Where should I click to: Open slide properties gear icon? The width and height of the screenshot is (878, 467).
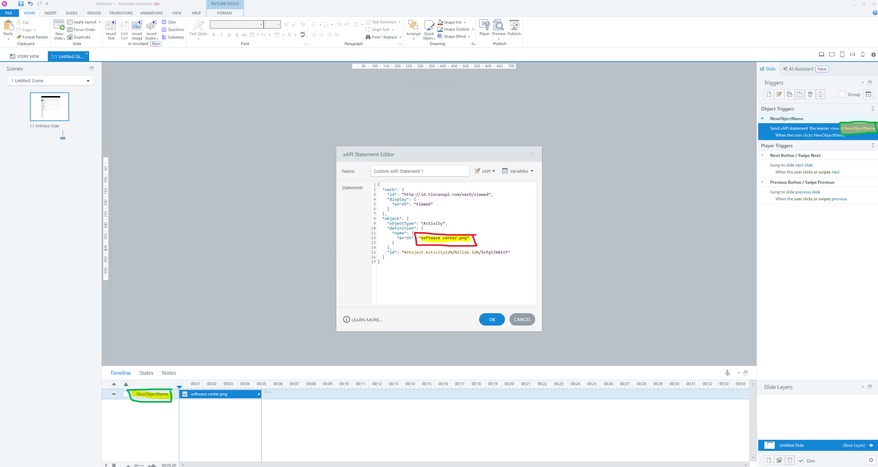(x=873, y=54)
